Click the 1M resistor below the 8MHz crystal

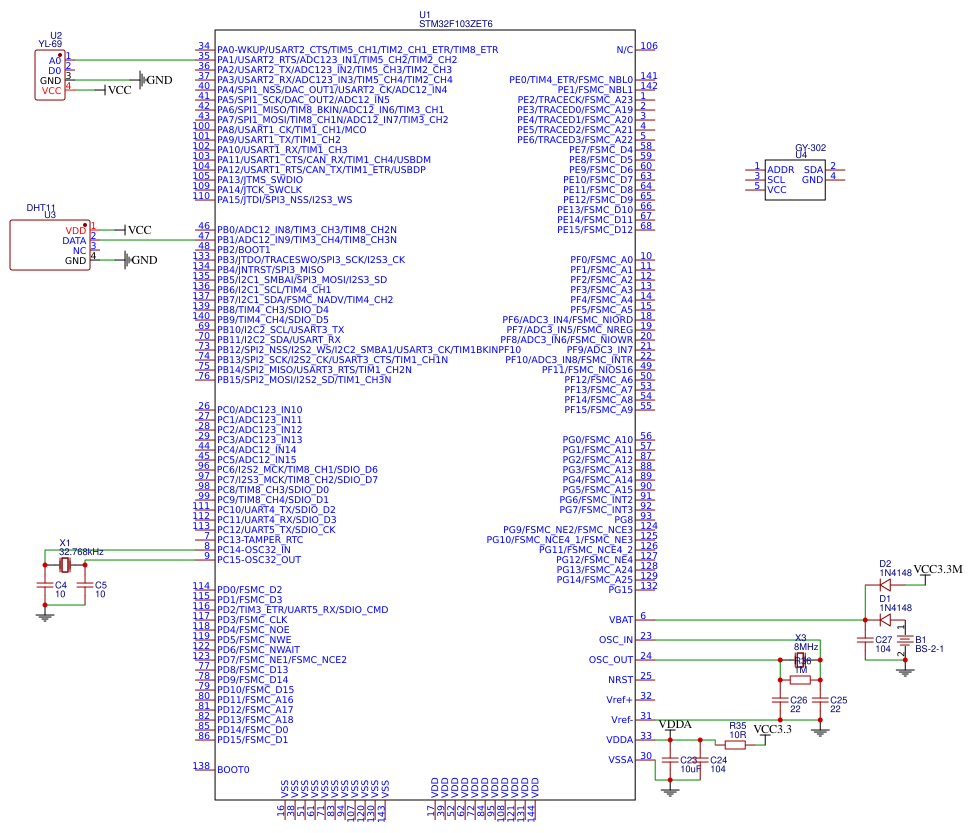click(x=800, y=680)
